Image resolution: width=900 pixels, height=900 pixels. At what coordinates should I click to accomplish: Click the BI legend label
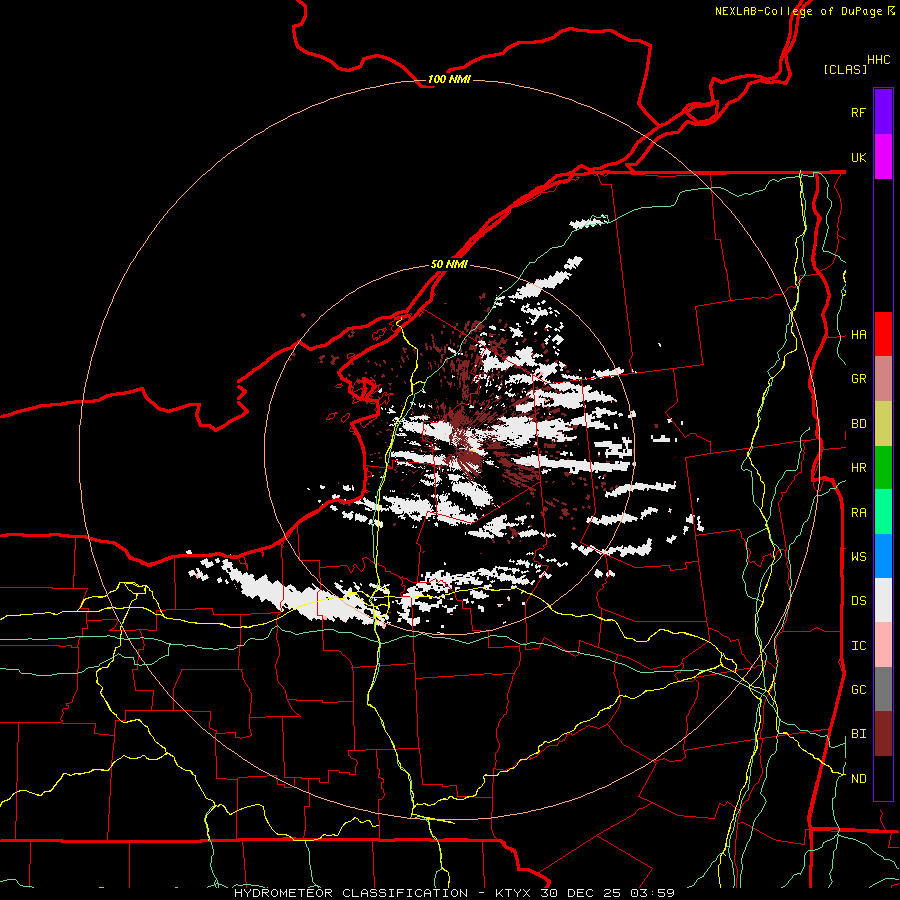click(x=859, y=734)
